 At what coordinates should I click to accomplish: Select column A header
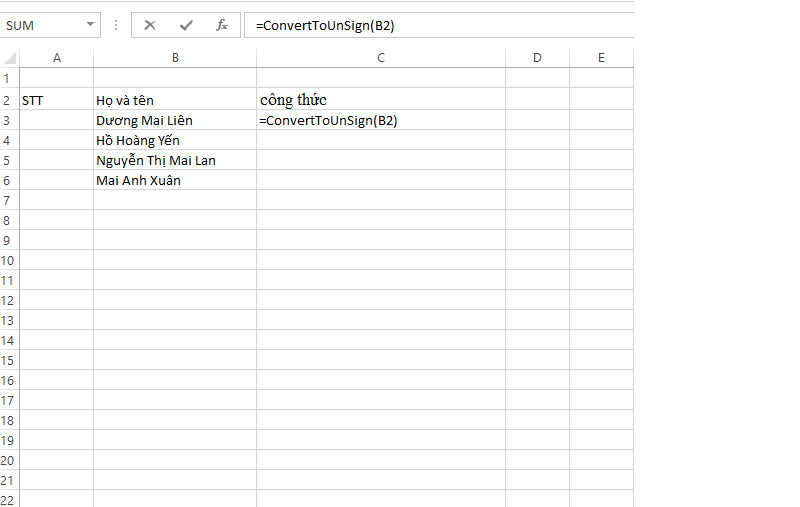pyautogui.click(x=57, y=58)
